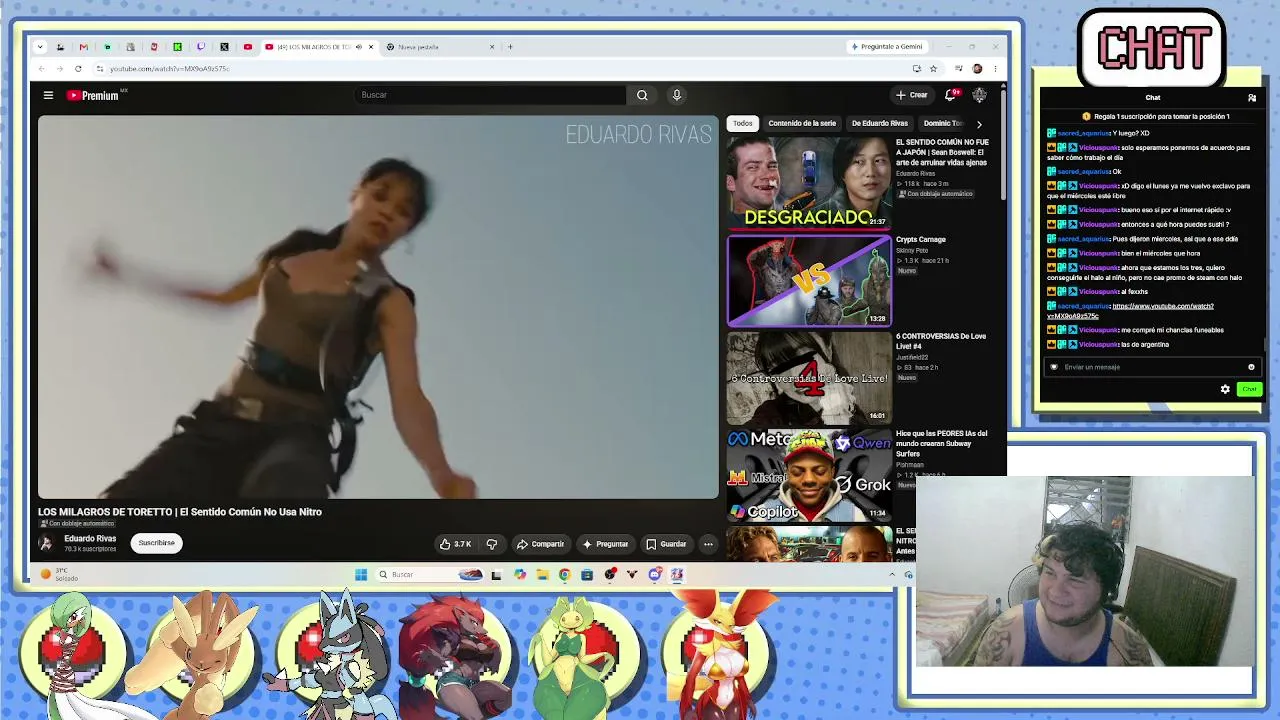Click the Windows taskbar Buscar box
The image size is (1280, 720).
(x=430, y=574)
